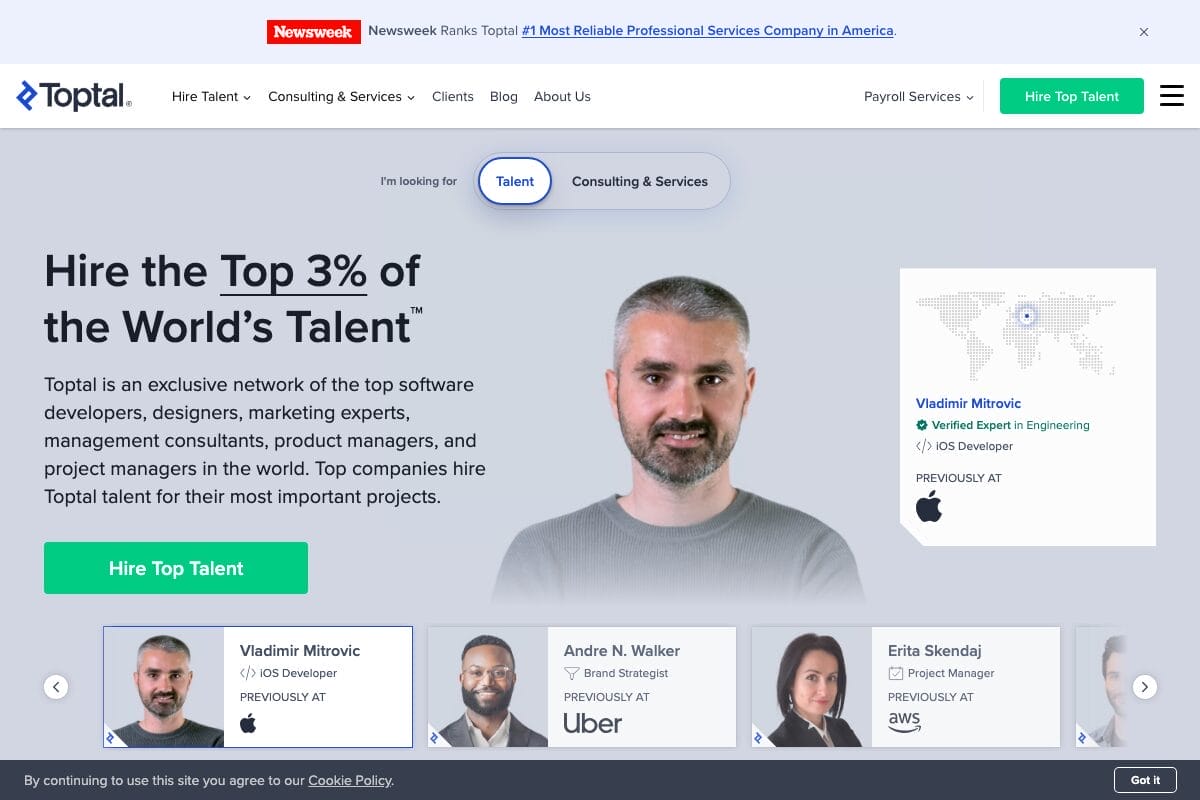
Task: Open the hamburger menu icon
Action: (x=1172, y=96)
